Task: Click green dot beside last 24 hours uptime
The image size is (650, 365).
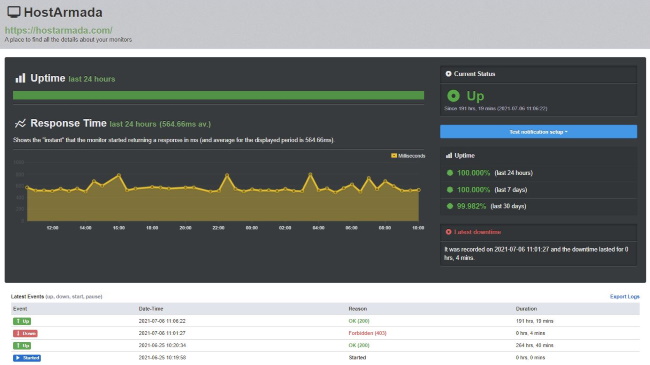Action: pyautogui.click(x=450, y=173)
